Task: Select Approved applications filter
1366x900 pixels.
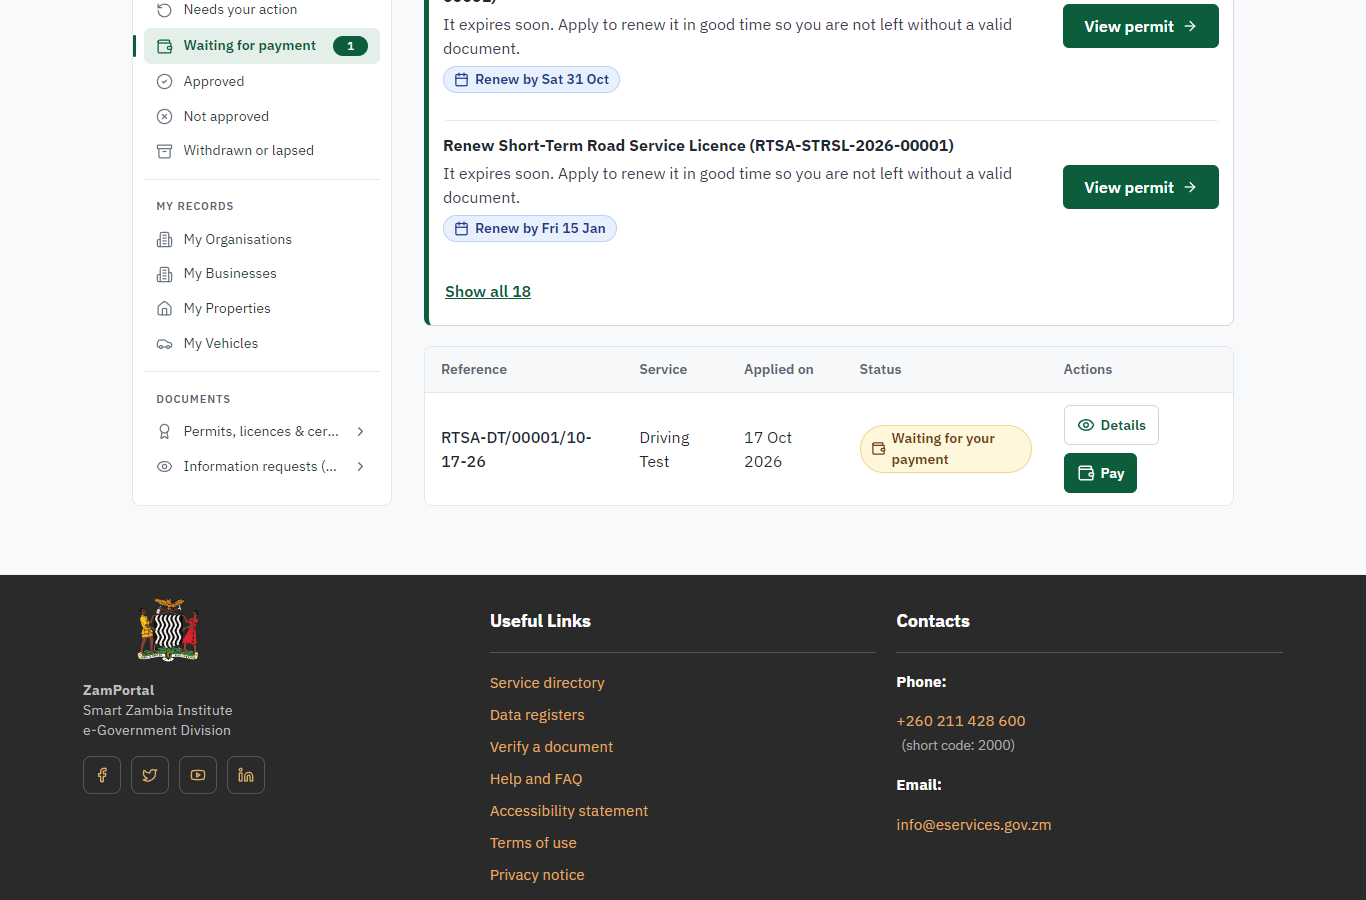Action: click(x=262, y=82)
